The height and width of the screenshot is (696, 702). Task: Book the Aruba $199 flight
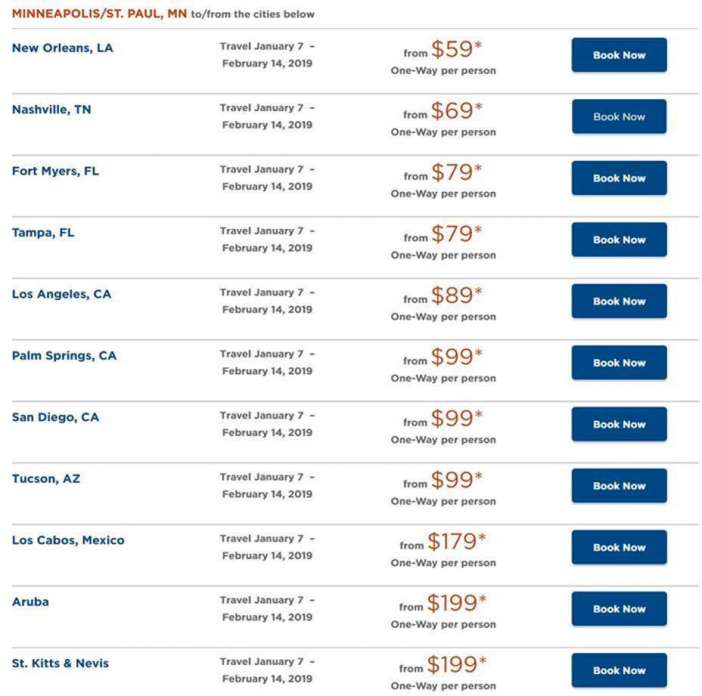click(619, 609)
